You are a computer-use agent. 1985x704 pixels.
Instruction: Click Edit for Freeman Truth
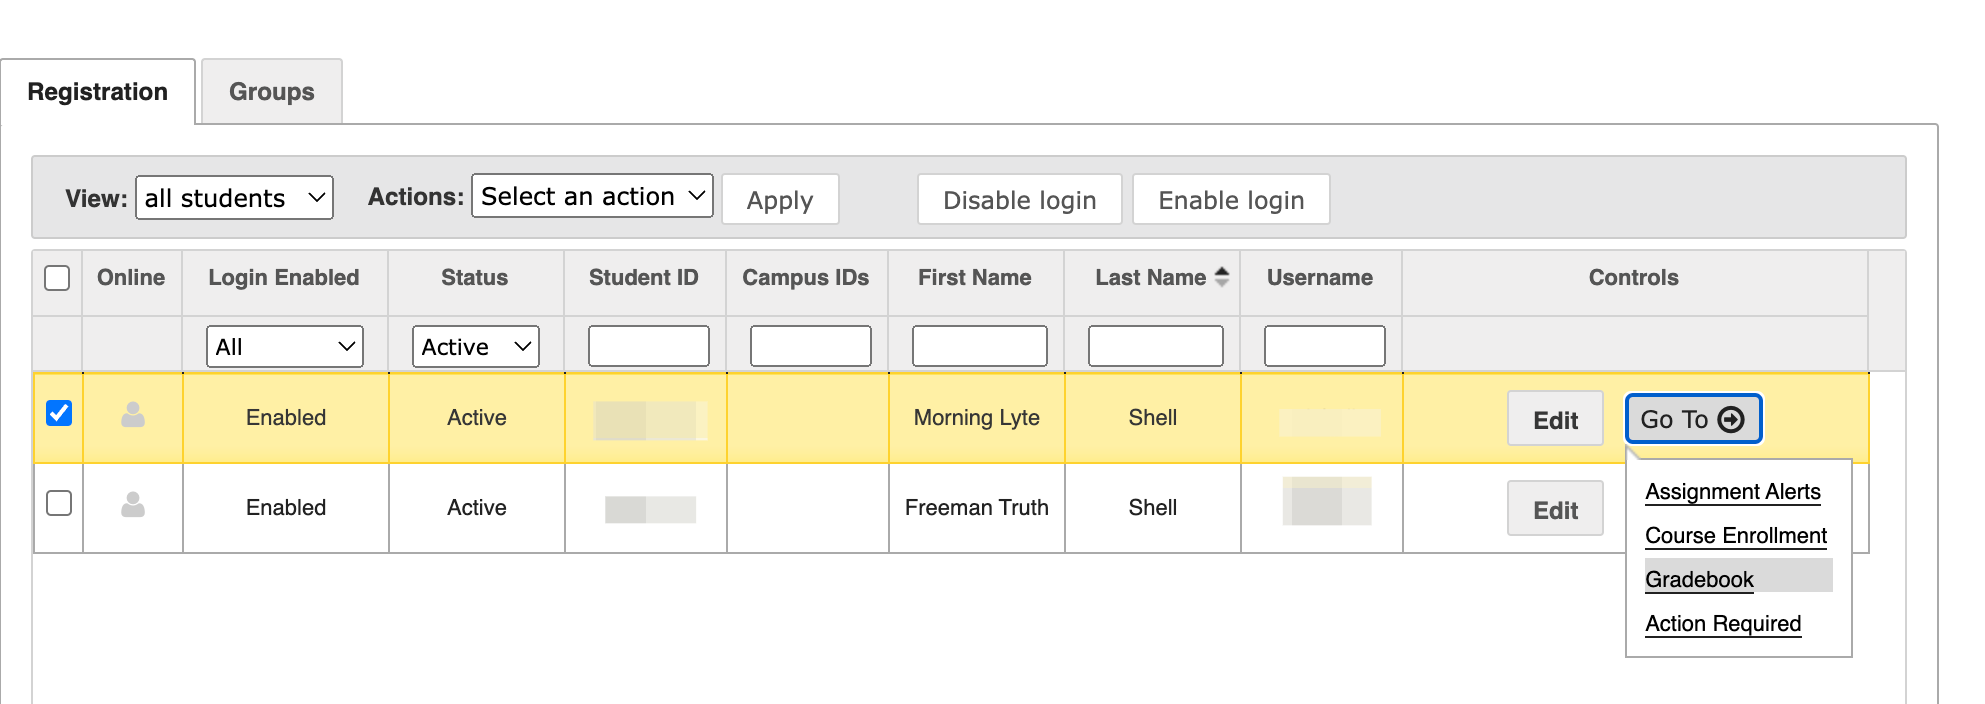coord(1555,509)
